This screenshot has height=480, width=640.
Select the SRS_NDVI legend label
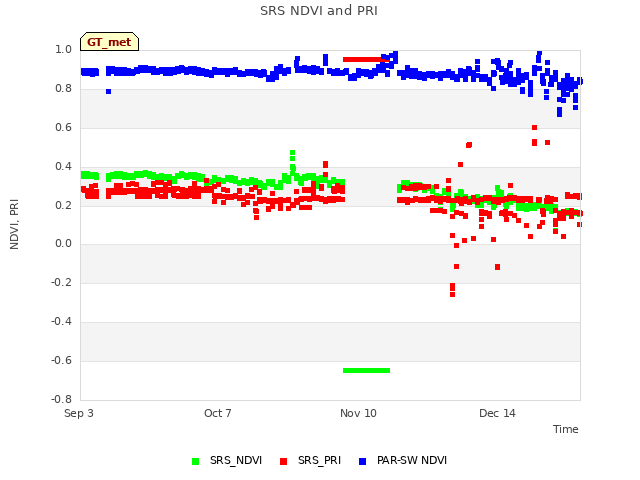click(x=236, y=460)
